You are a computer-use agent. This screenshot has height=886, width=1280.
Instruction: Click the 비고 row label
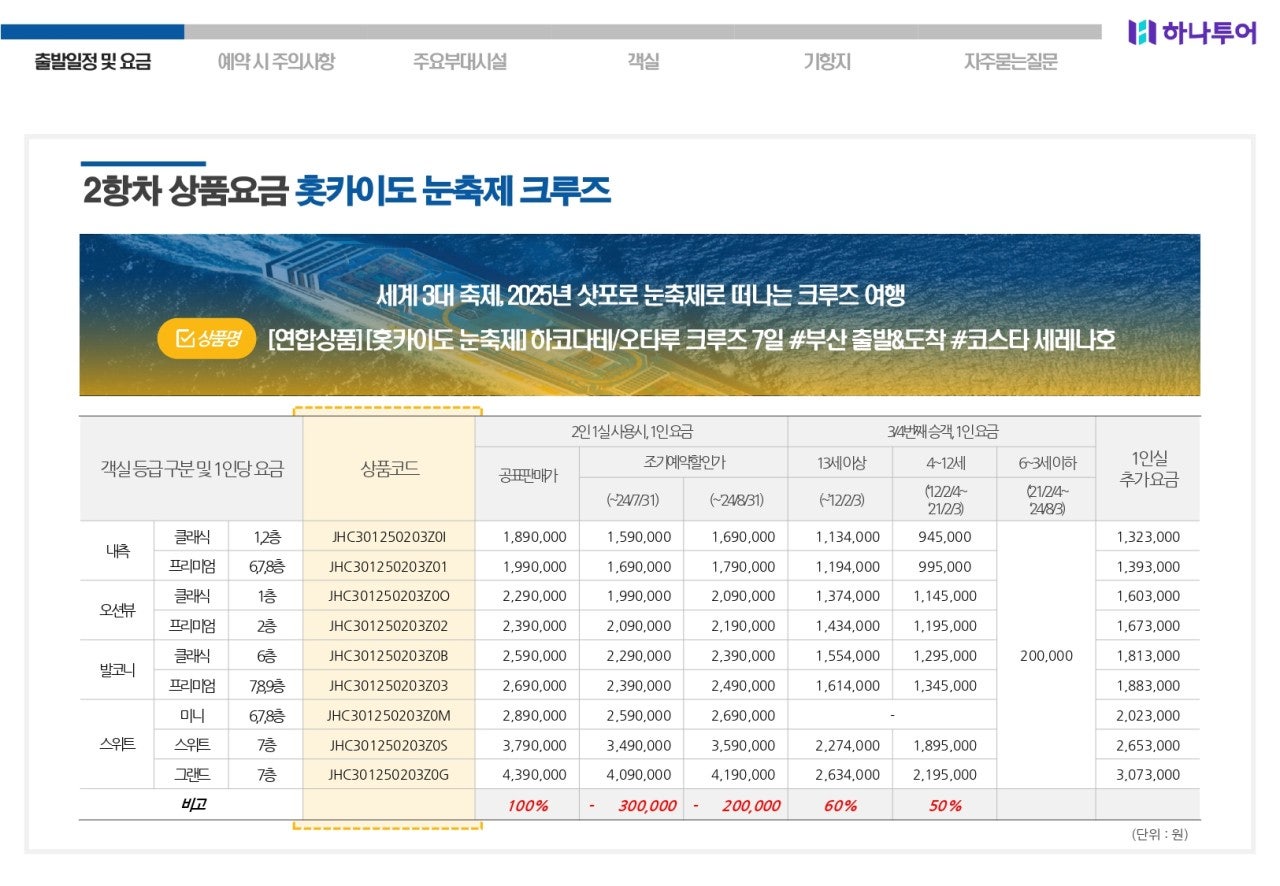(x=192, y=804)
